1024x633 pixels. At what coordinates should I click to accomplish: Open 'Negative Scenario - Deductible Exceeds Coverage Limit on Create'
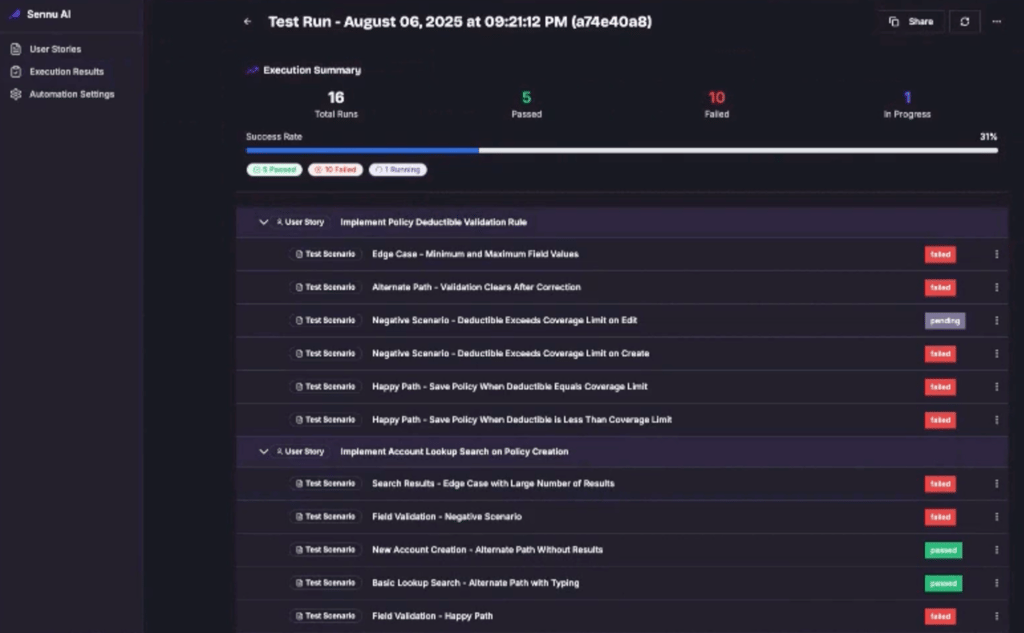[x=510, y=353]
